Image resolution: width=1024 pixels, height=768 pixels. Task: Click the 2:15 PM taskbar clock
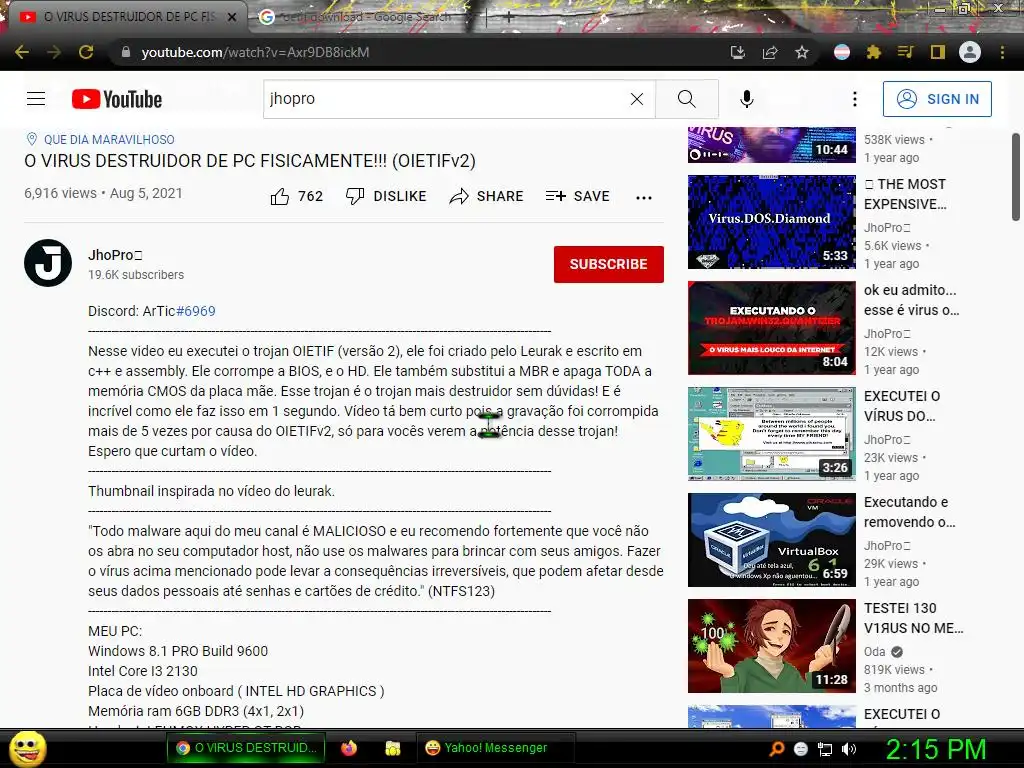(935, 749)
